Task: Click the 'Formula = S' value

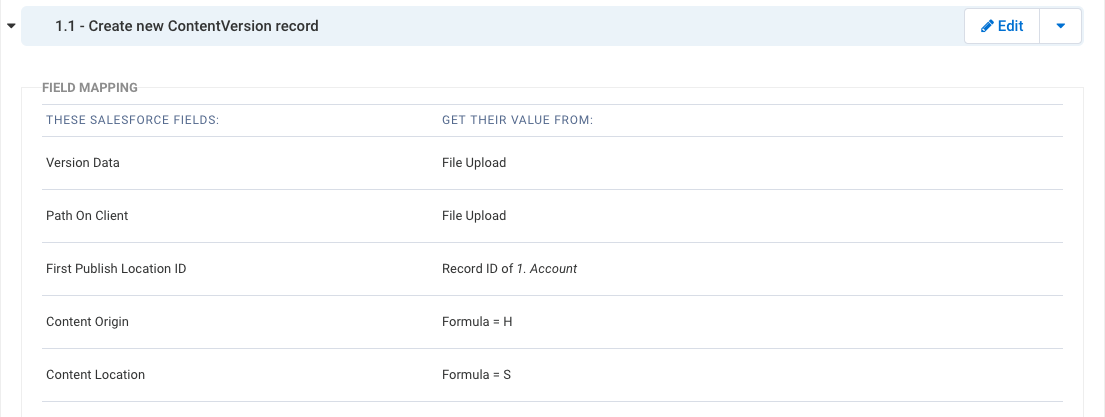Action: (x=476, y=375)
